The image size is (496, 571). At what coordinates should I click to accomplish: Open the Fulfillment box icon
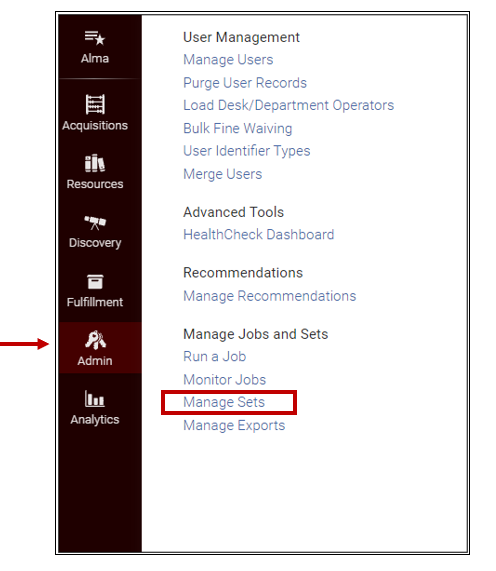pyautogui.click(x=95, y=281)
